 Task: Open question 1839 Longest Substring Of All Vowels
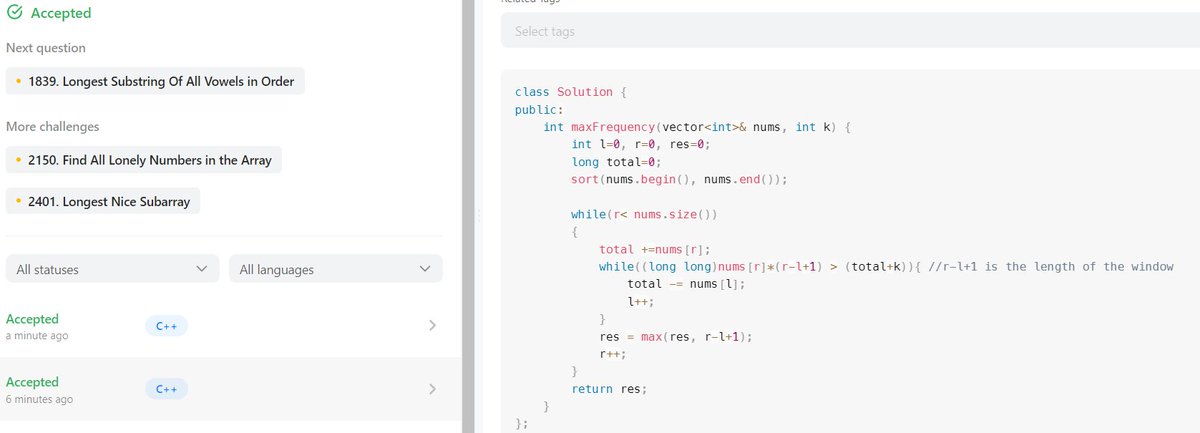point(155,81)
